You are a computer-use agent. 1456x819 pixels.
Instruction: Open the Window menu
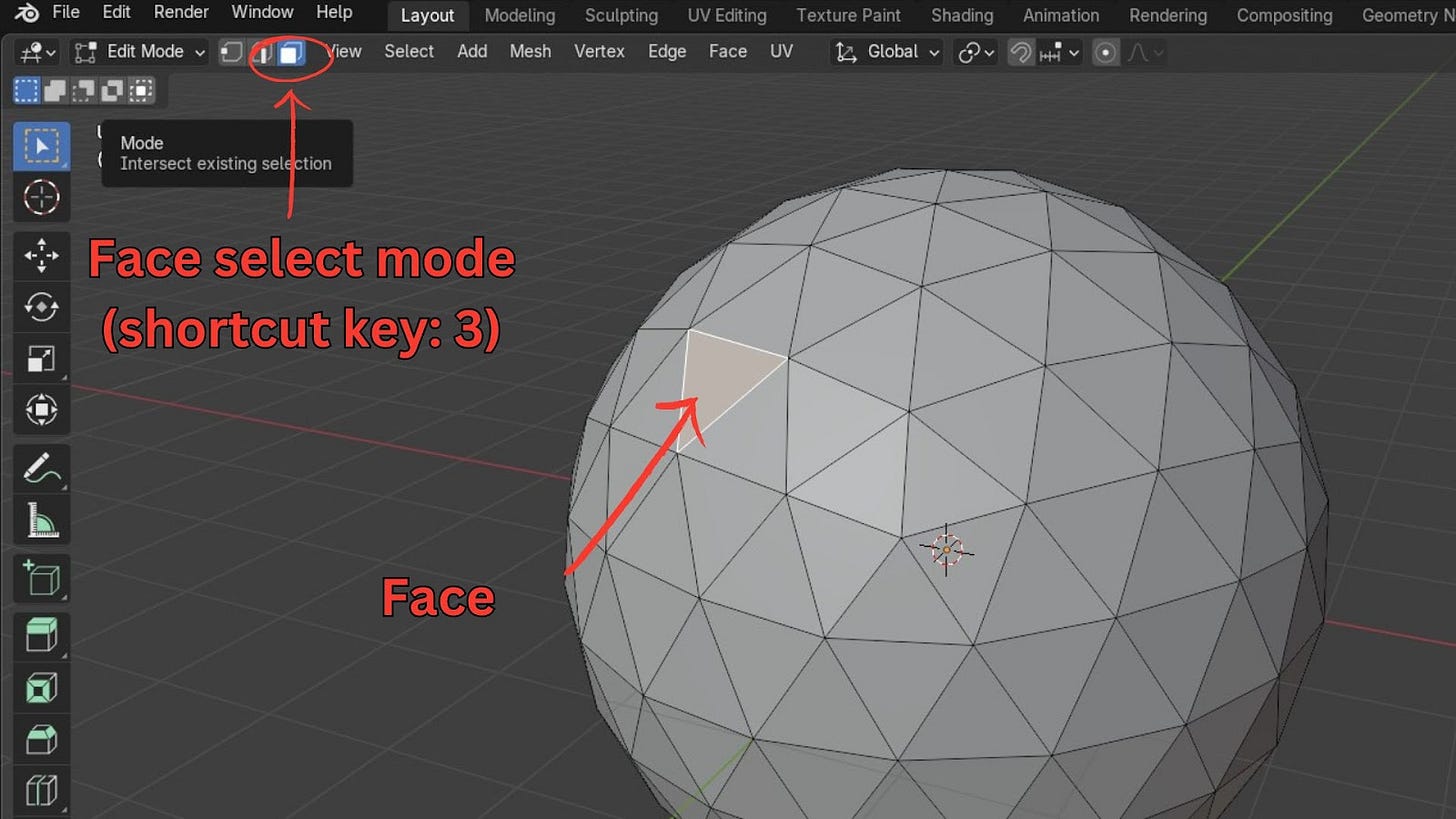click(262, 12)
